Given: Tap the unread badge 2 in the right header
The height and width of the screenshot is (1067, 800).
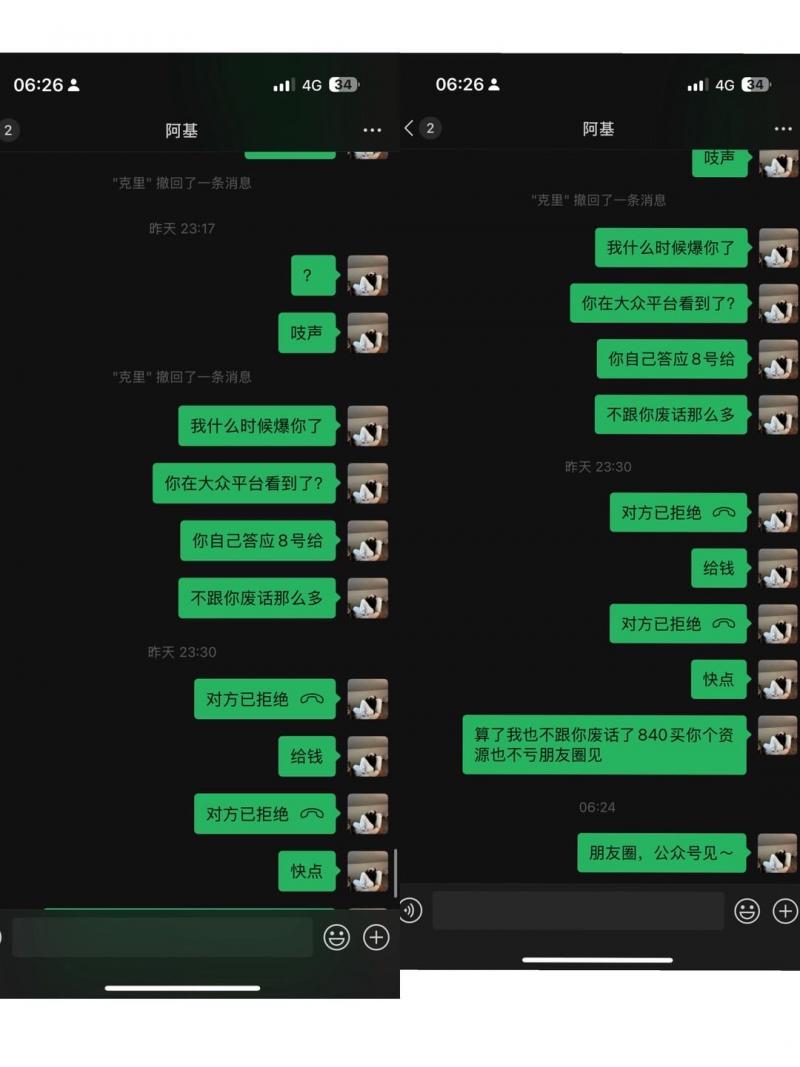Looking at the screenshot, I should 429,128.
